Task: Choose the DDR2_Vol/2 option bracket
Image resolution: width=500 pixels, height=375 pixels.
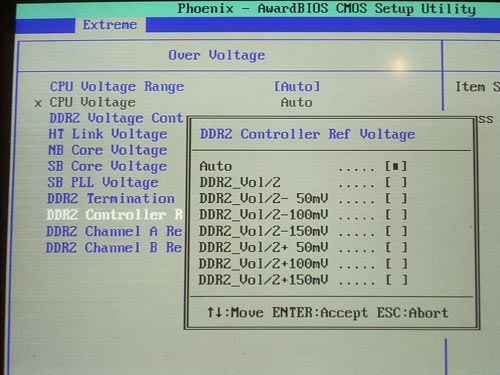Action: click(396, 182)
